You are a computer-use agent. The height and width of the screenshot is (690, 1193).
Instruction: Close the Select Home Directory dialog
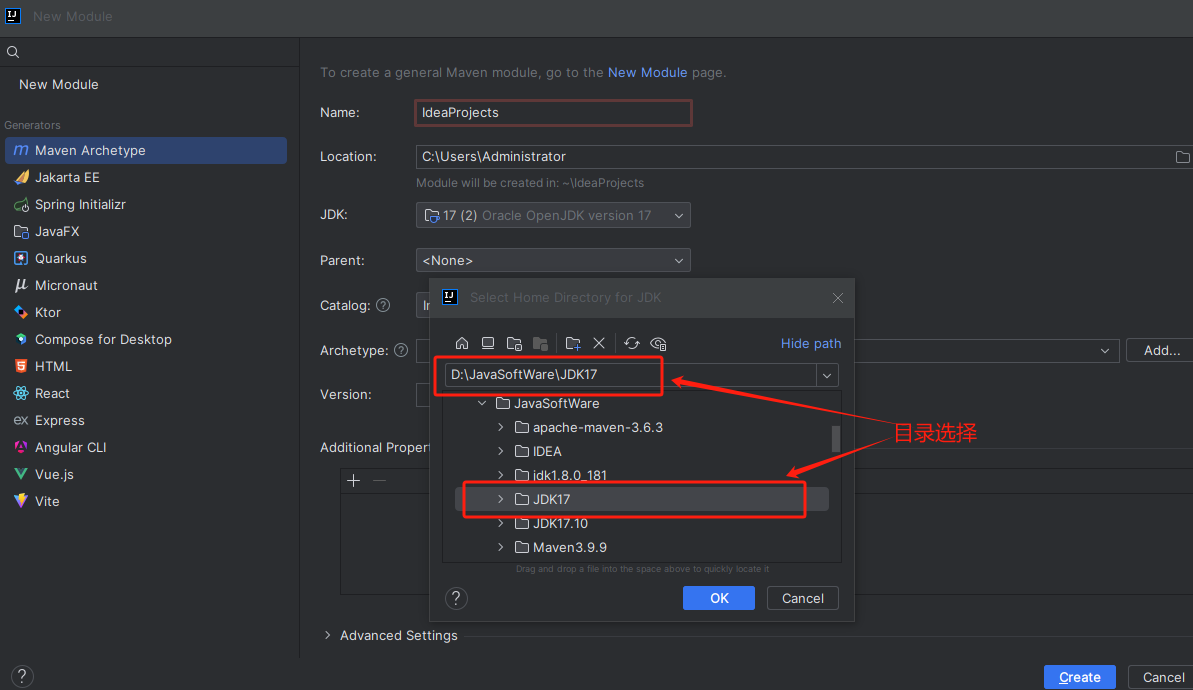[838, 297]
